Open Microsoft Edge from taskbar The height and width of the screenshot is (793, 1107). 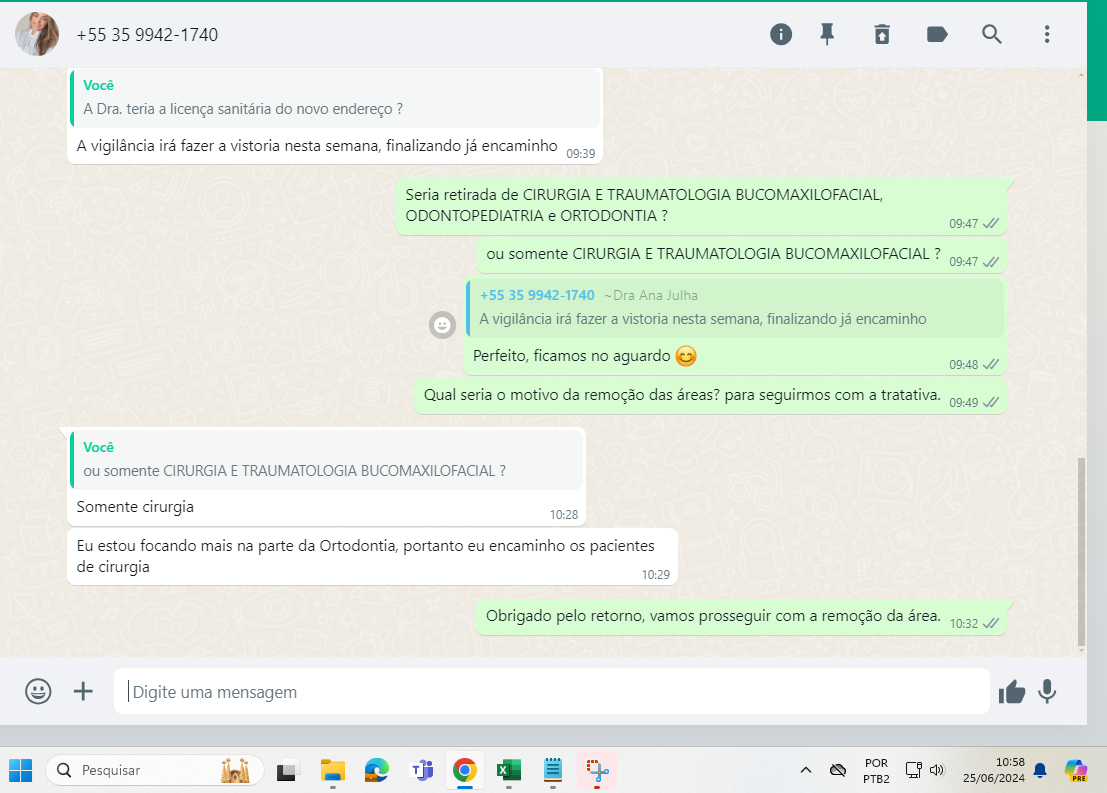pyautogui.click(x=376, y=770)
